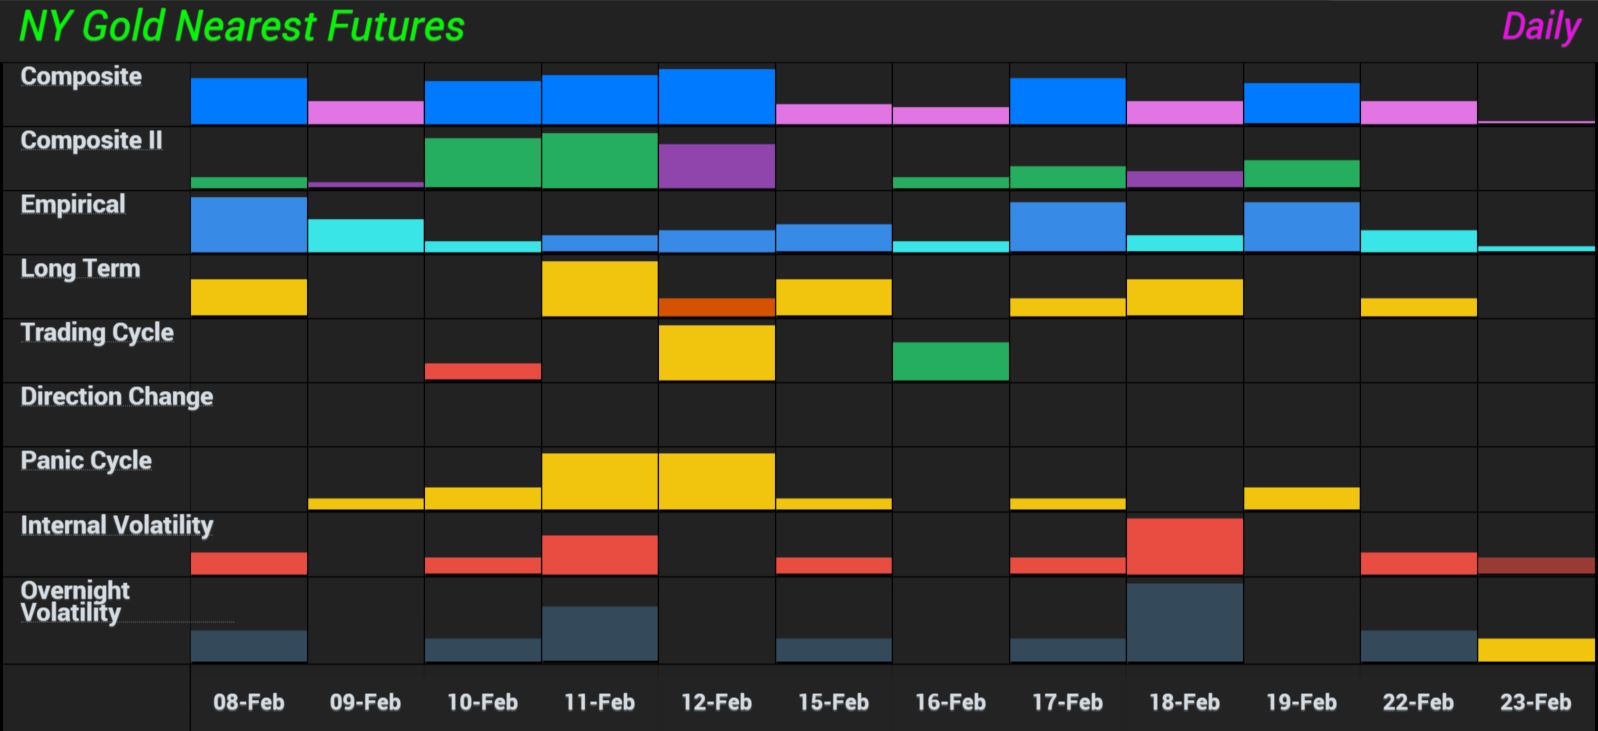The width and height of the screenshot is (1598, 731).
Task: Click the purple Composite II bar on 12-Feb
Action: point(717,166)
